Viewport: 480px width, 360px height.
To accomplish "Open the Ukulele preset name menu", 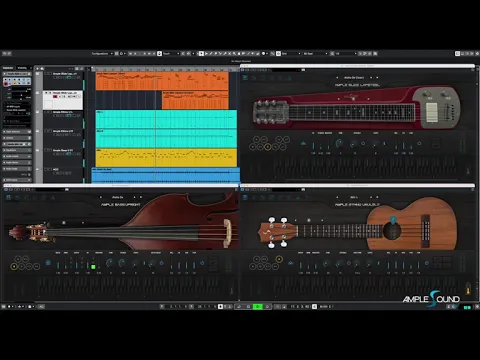I will tap(354, 197).
